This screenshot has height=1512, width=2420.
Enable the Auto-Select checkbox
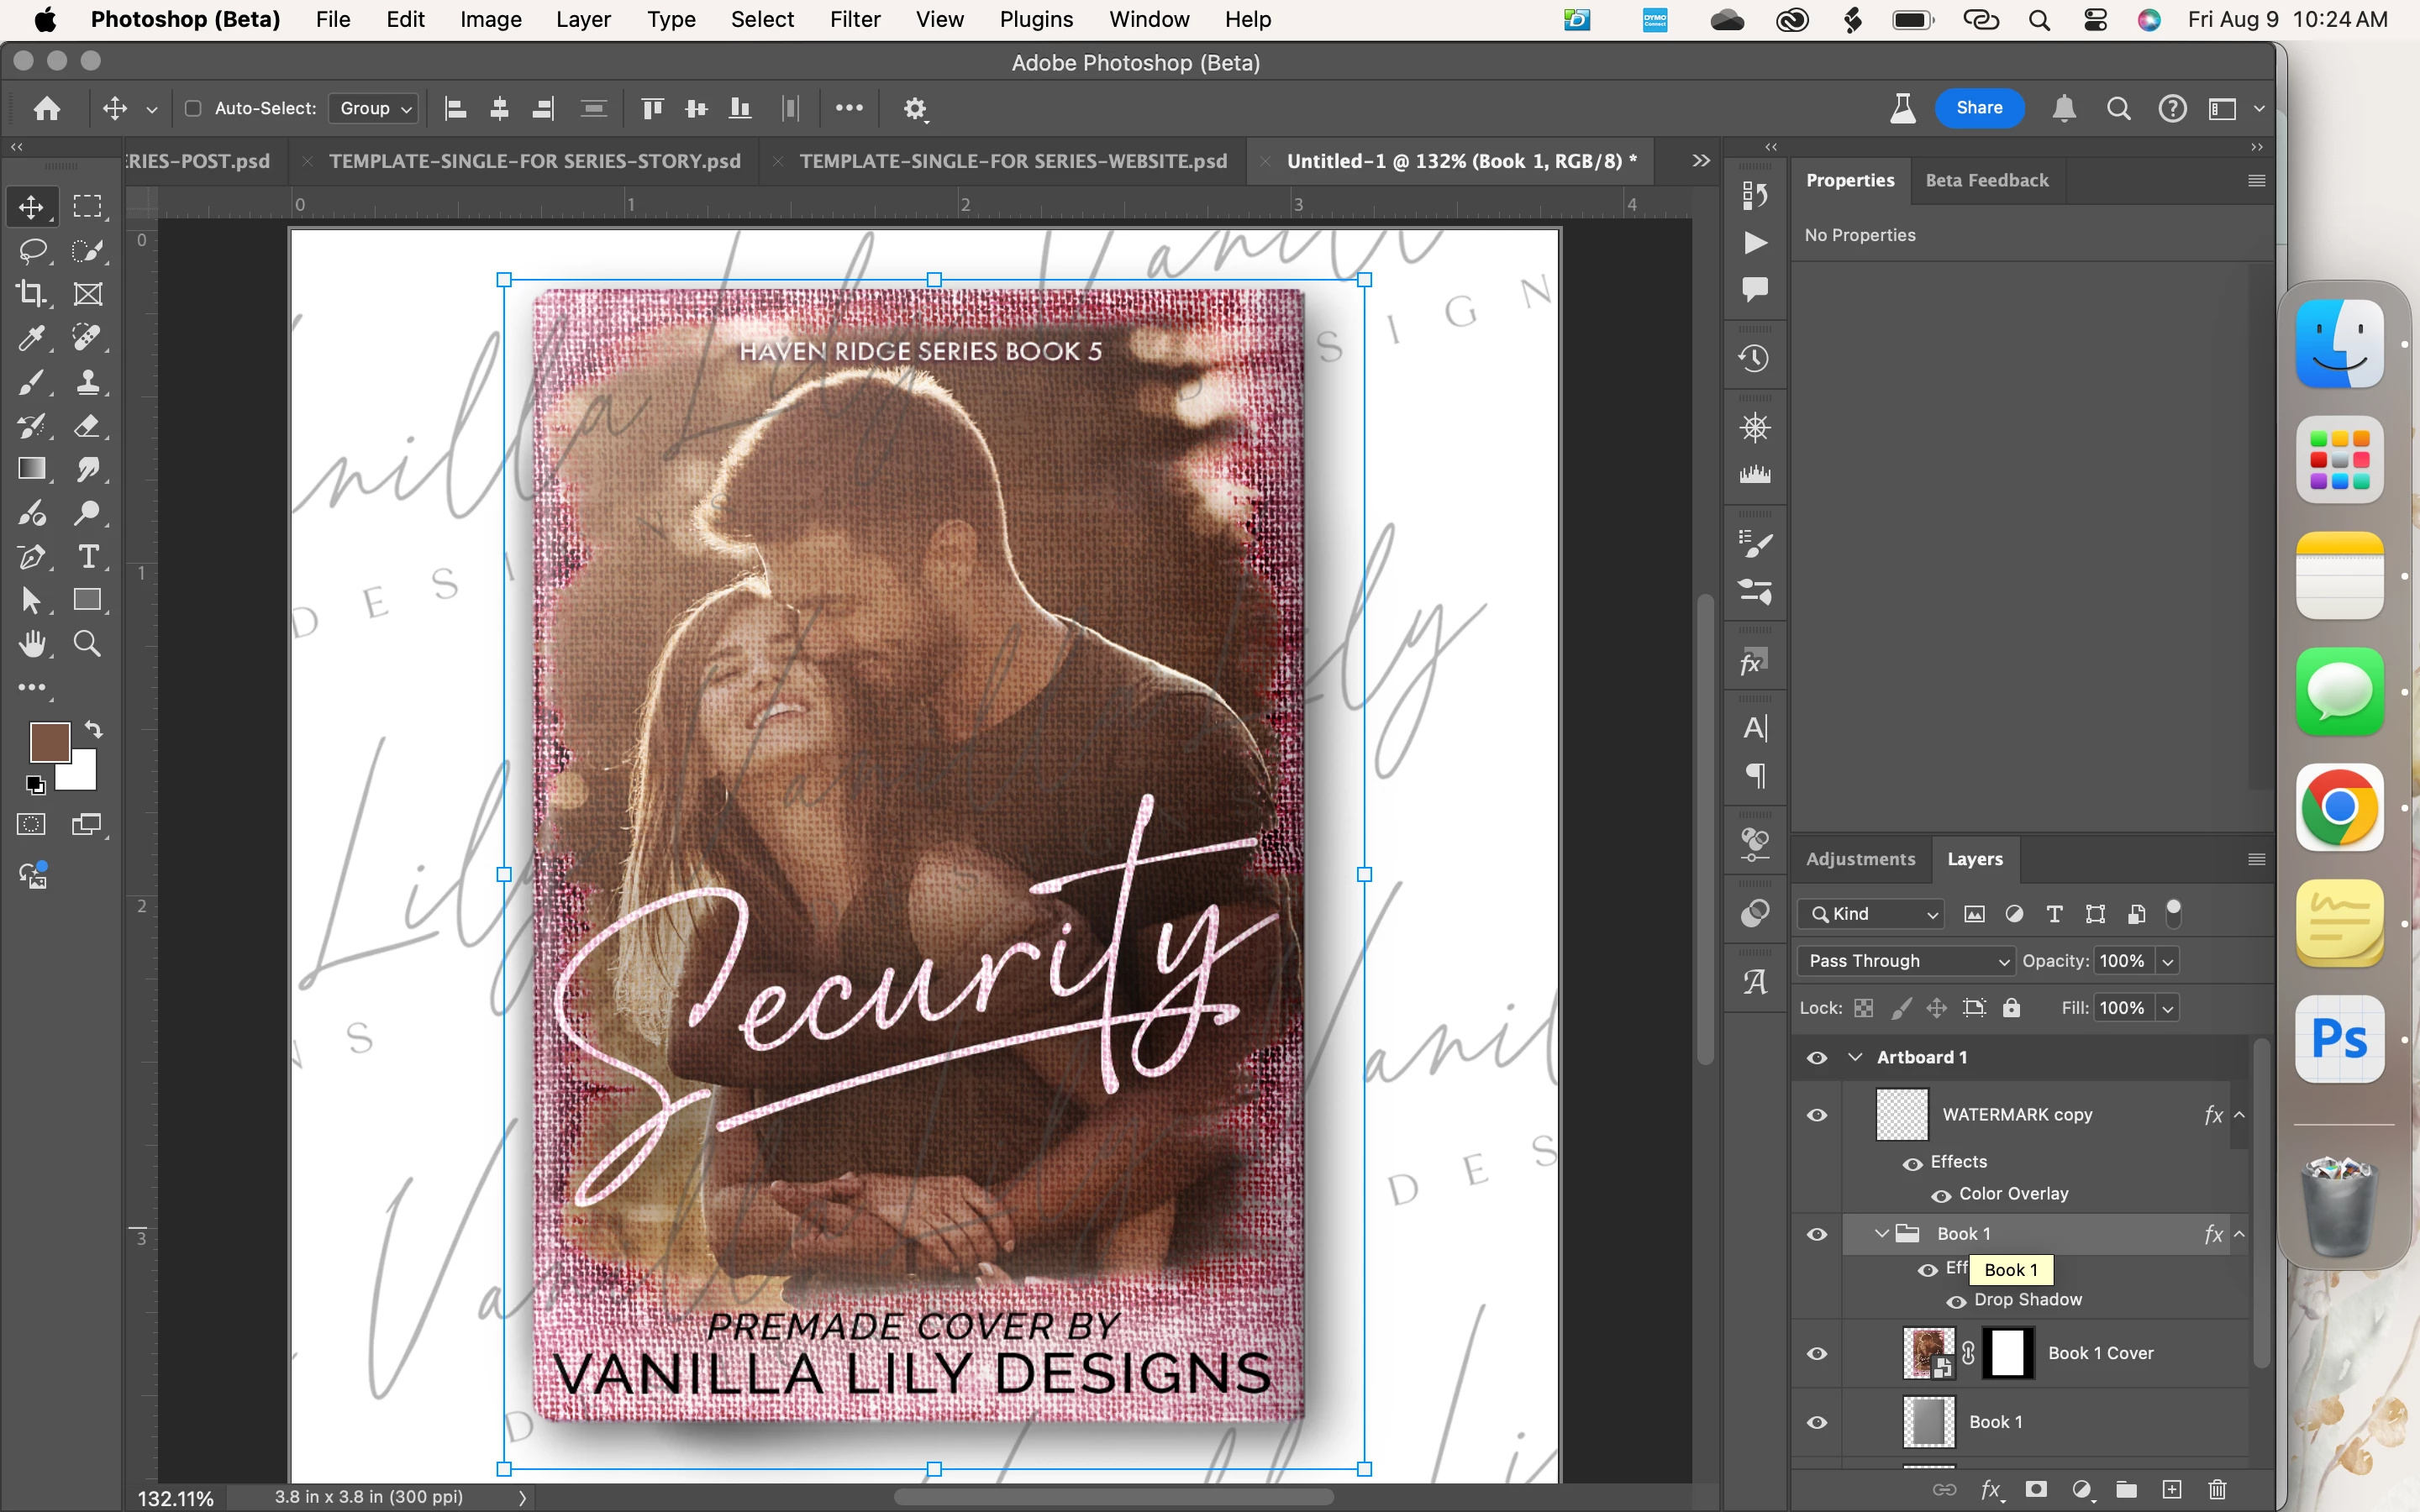194,108
